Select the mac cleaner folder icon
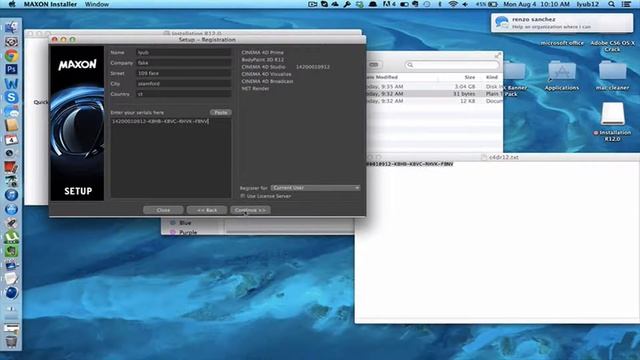The width and height of the screenshot is (640, 360). tap(612, 76)
